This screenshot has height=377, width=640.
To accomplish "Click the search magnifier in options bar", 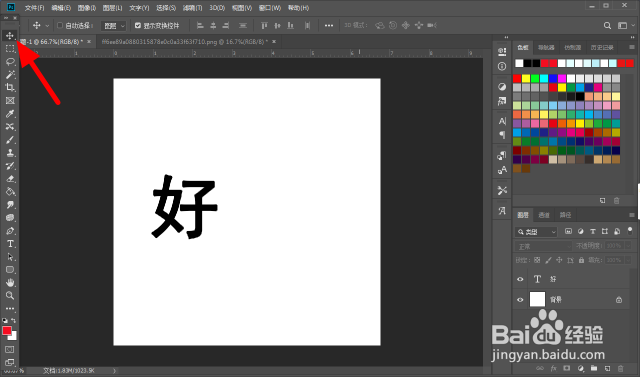I will (x=607, y=26).
